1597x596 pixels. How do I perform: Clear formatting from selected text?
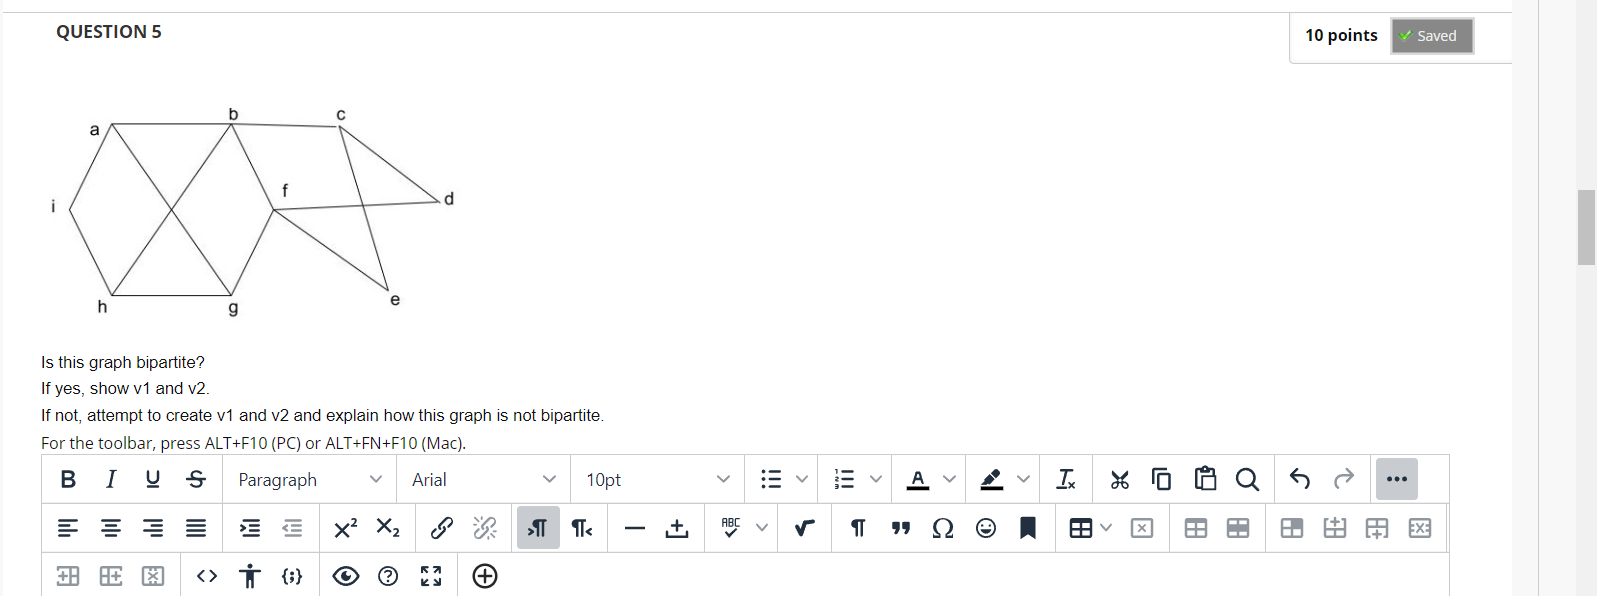1066,480
